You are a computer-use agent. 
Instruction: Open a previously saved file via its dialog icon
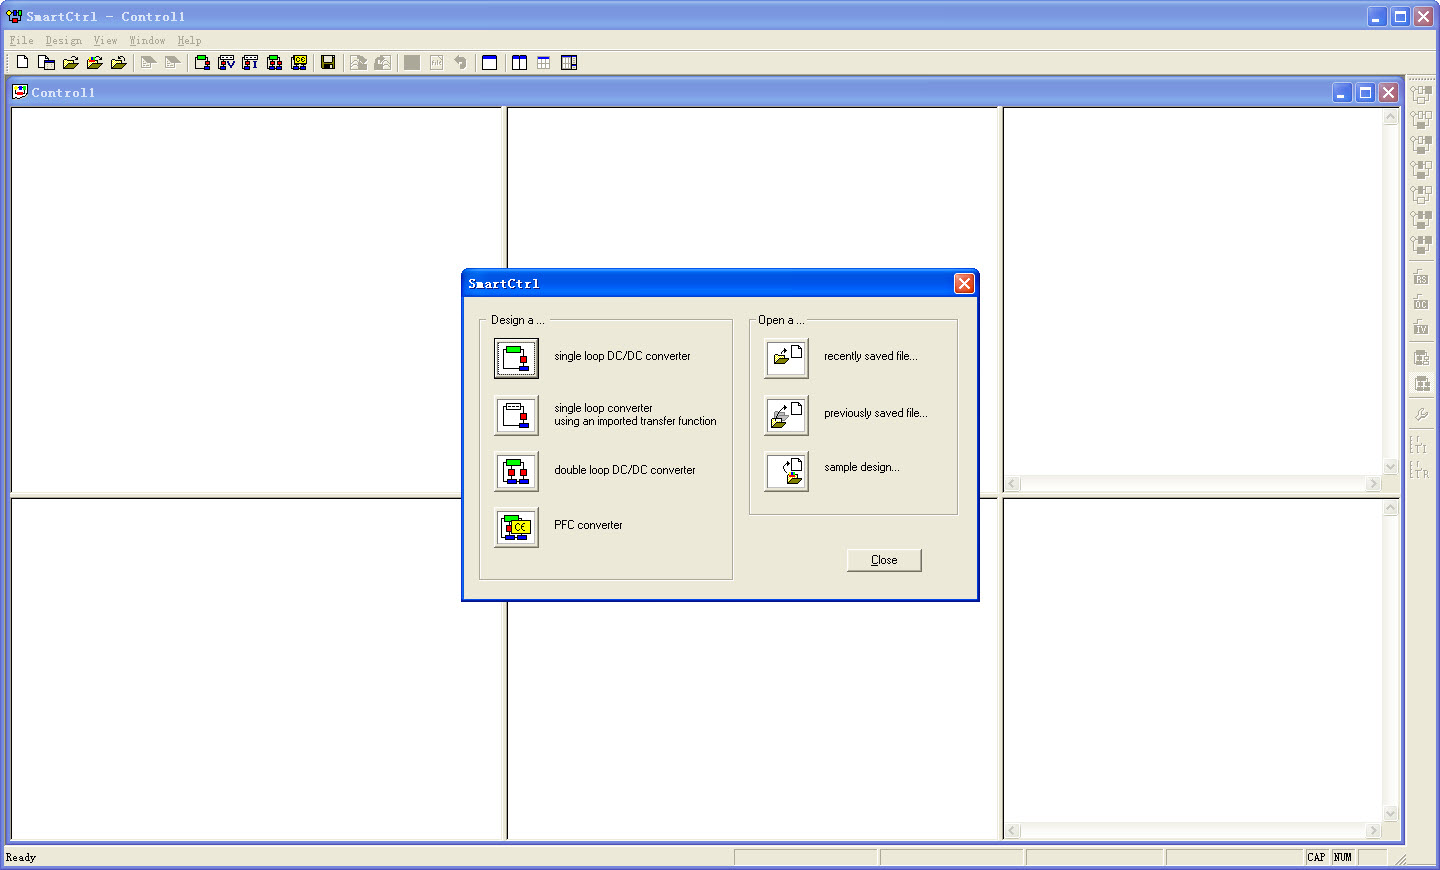[x=786, y=415]
